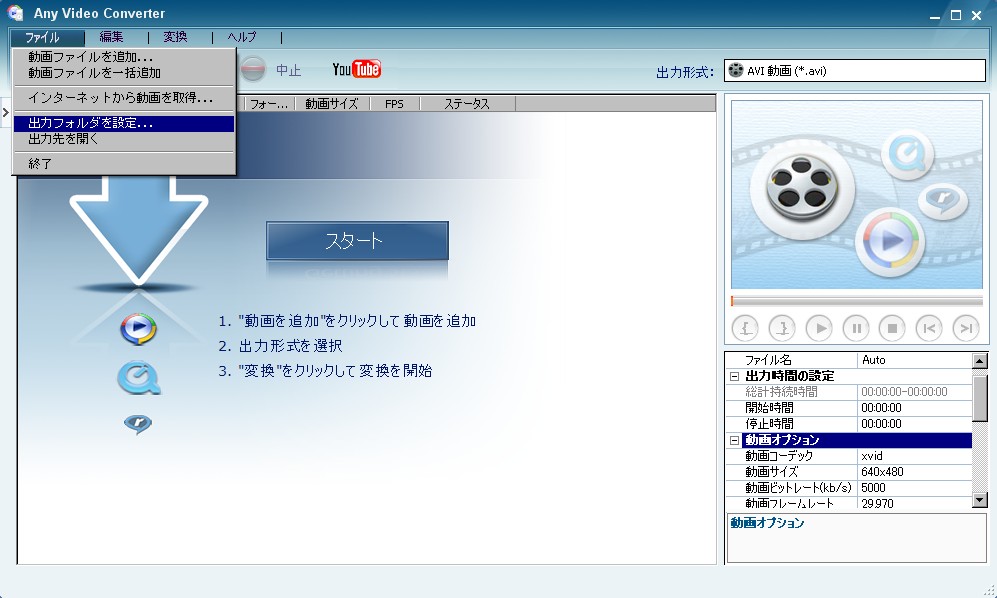The height and width of the screenshot is (598, 997).
Task: Click the 動画コーデック property label
Action: (779, 456)
